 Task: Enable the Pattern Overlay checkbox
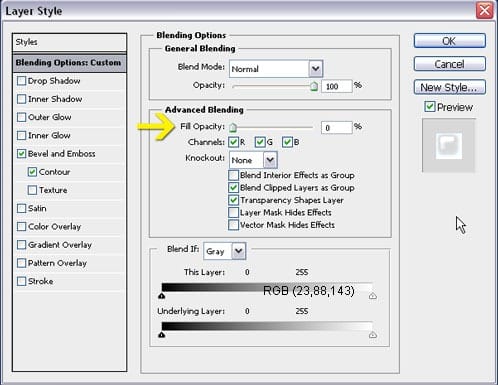coord(21,263)
